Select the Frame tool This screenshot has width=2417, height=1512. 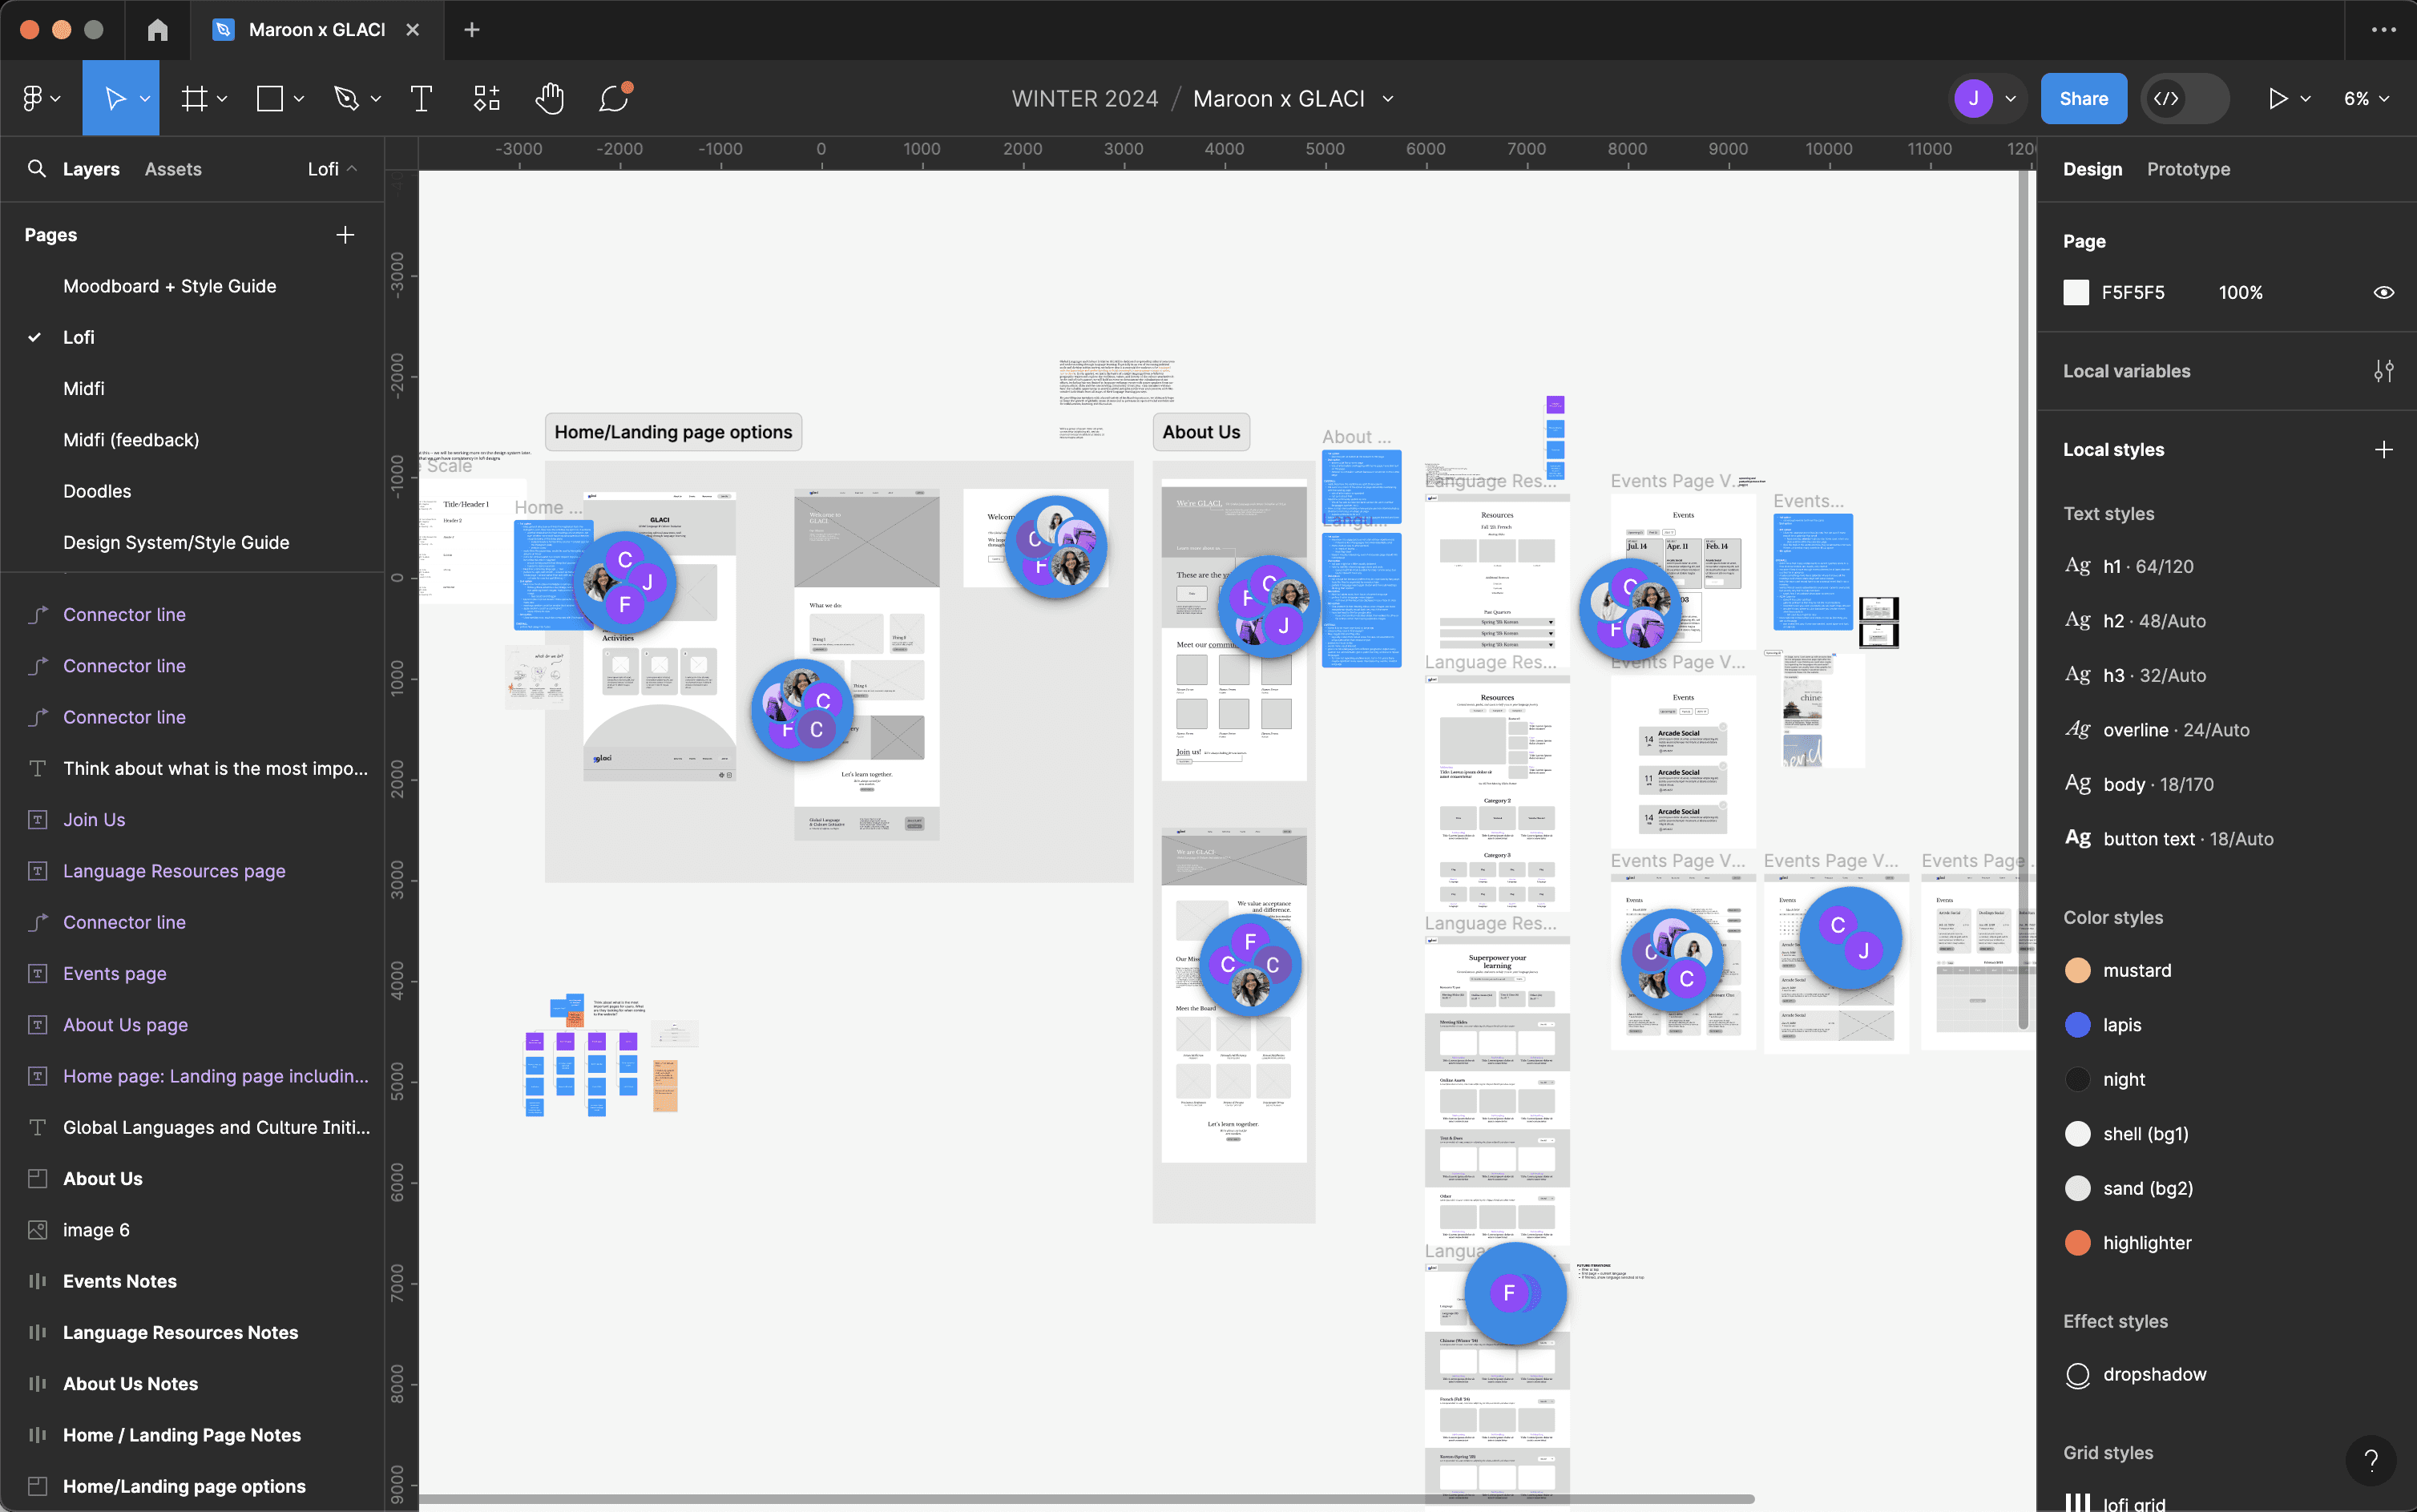click(x=195, y=98)
